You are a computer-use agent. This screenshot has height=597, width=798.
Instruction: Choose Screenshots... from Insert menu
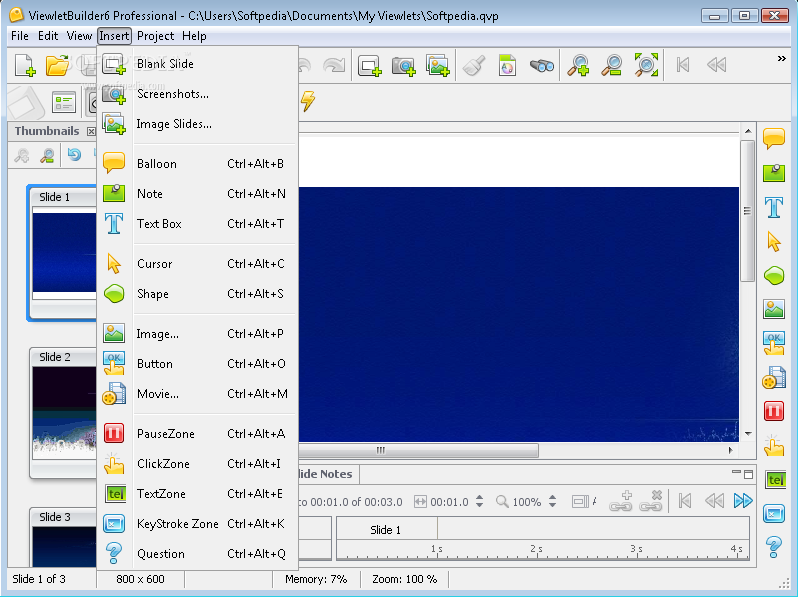pos(197,94)
